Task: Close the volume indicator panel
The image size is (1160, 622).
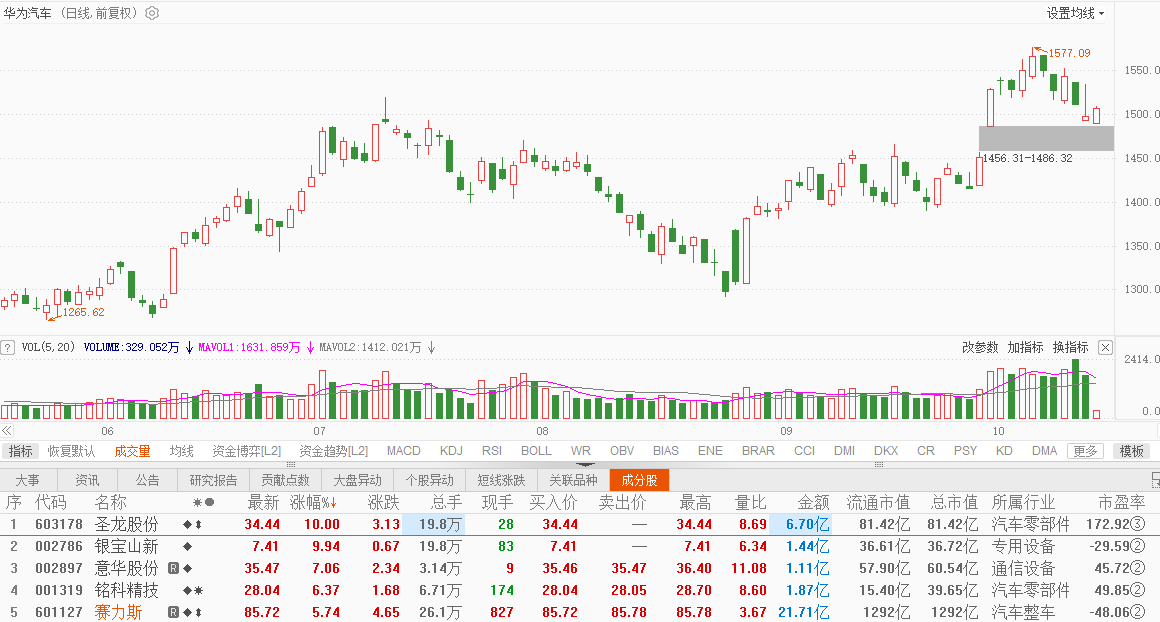Action: tap(1105, 348)
